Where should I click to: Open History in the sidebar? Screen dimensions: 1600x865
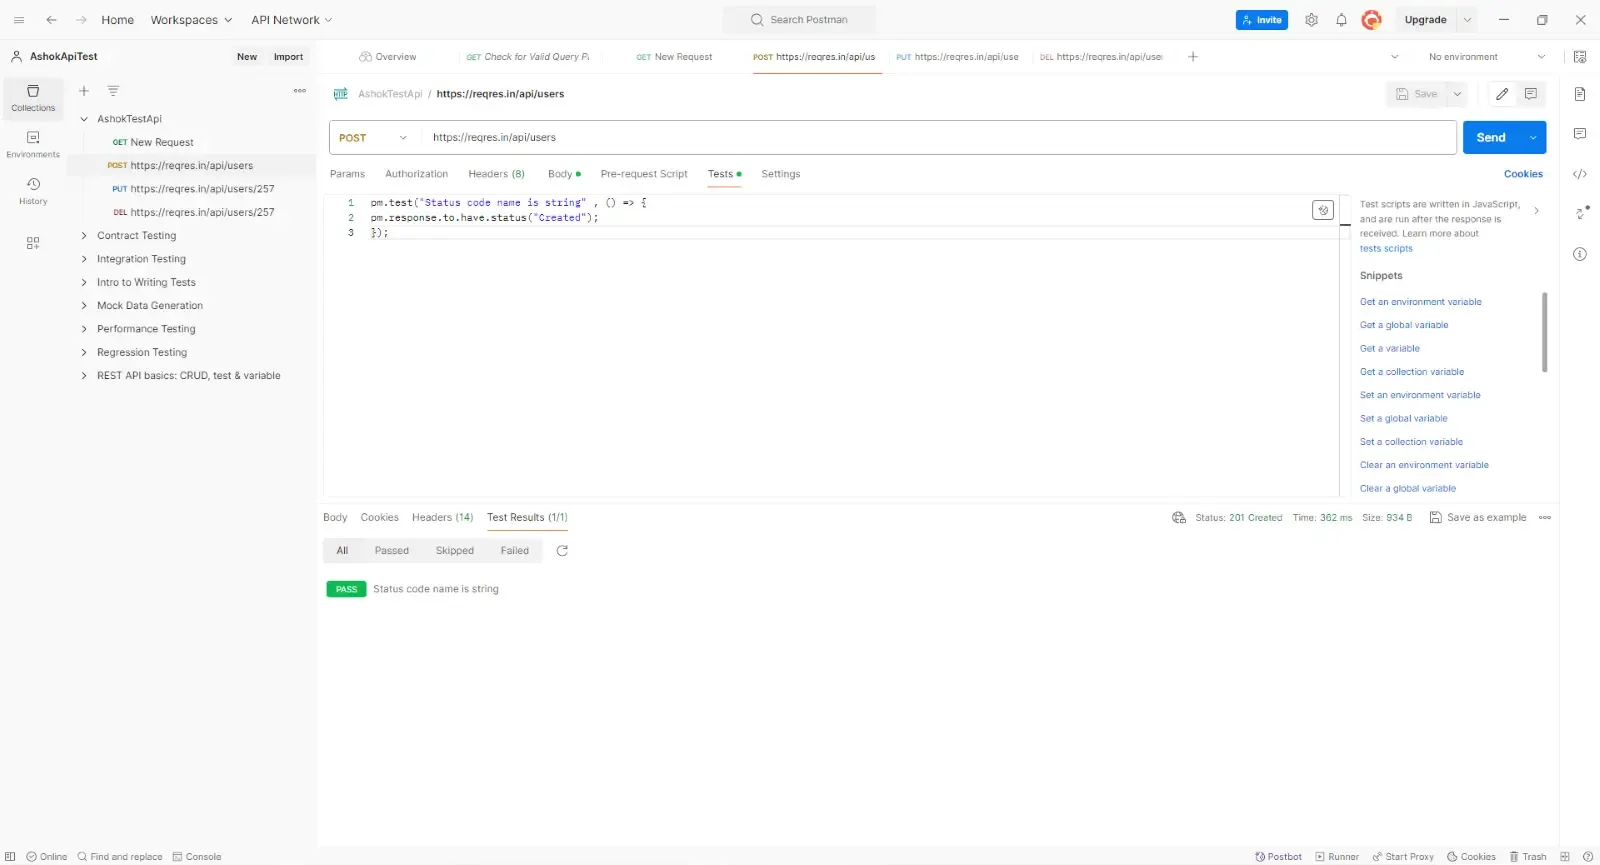point(33,191)
